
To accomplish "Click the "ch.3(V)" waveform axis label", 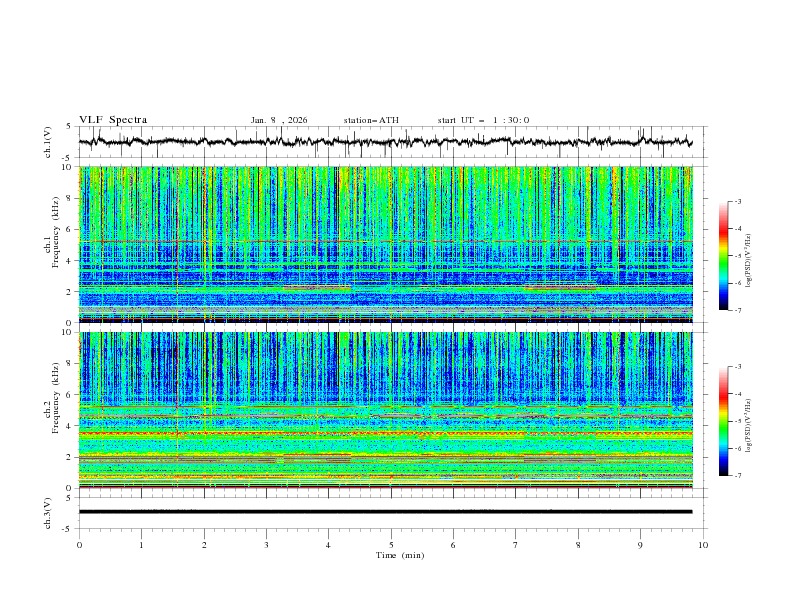I will [x=48, y=513].
